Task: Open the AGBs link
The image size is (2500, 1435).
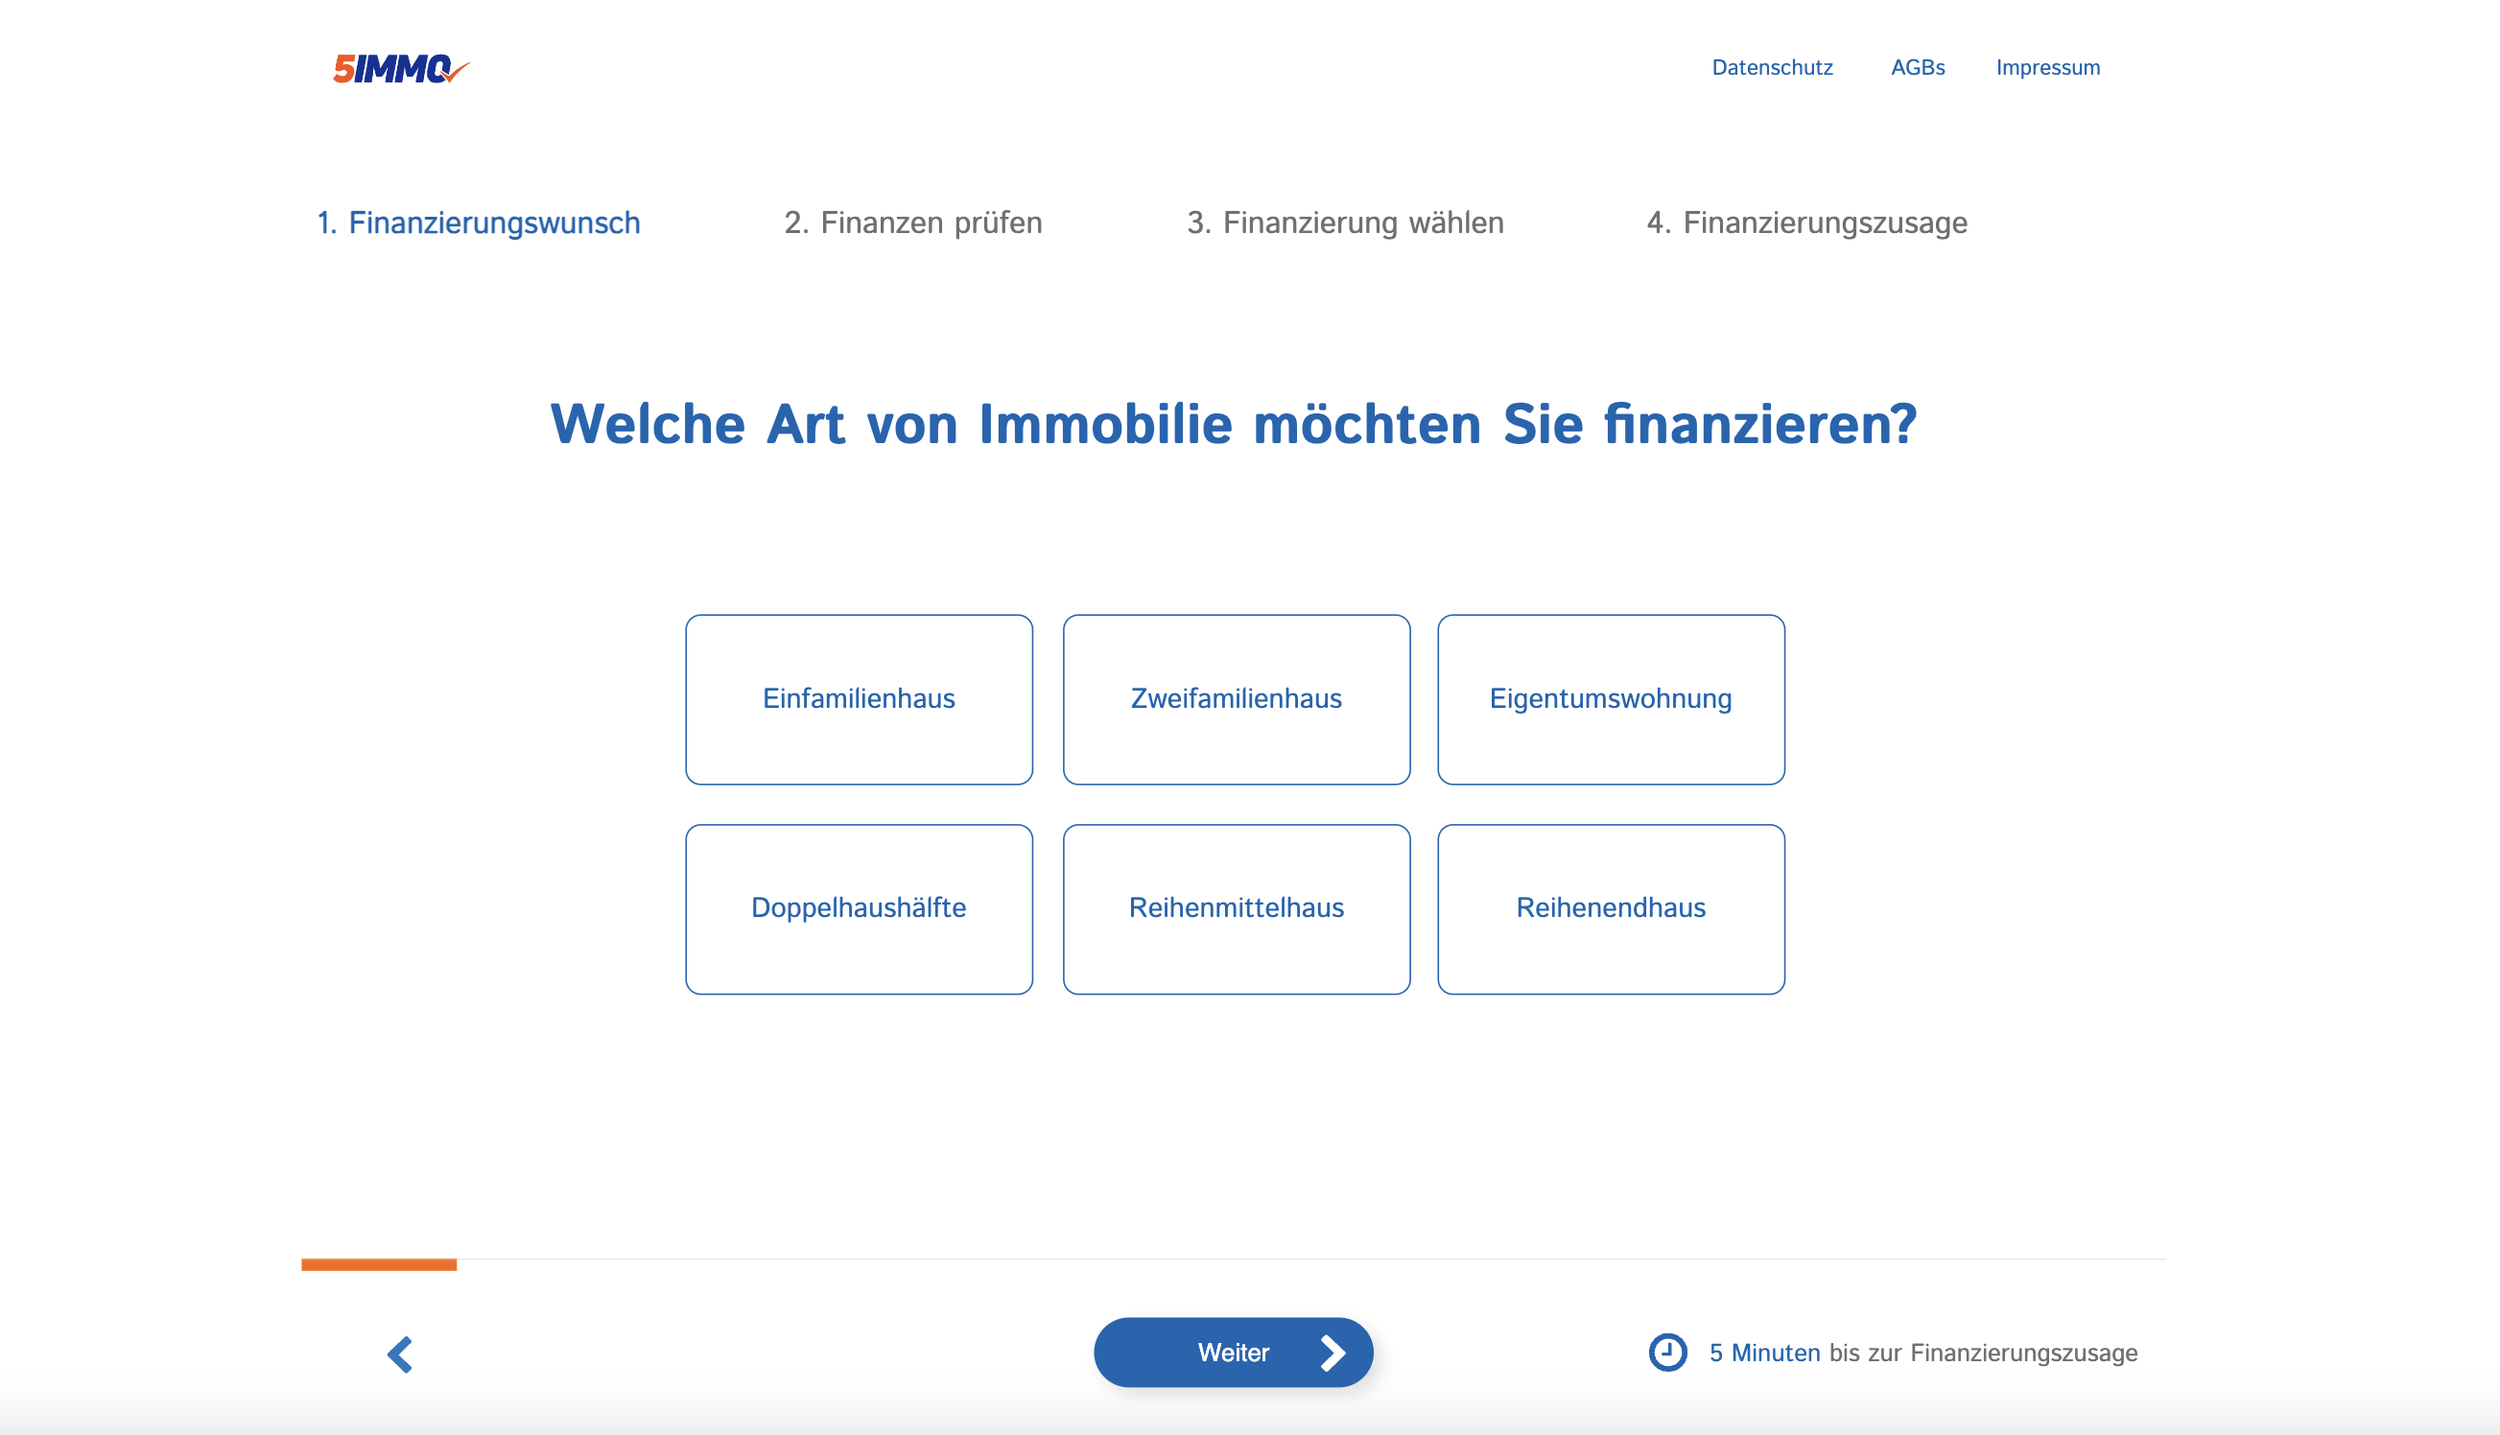Action: click(1917, 68)
